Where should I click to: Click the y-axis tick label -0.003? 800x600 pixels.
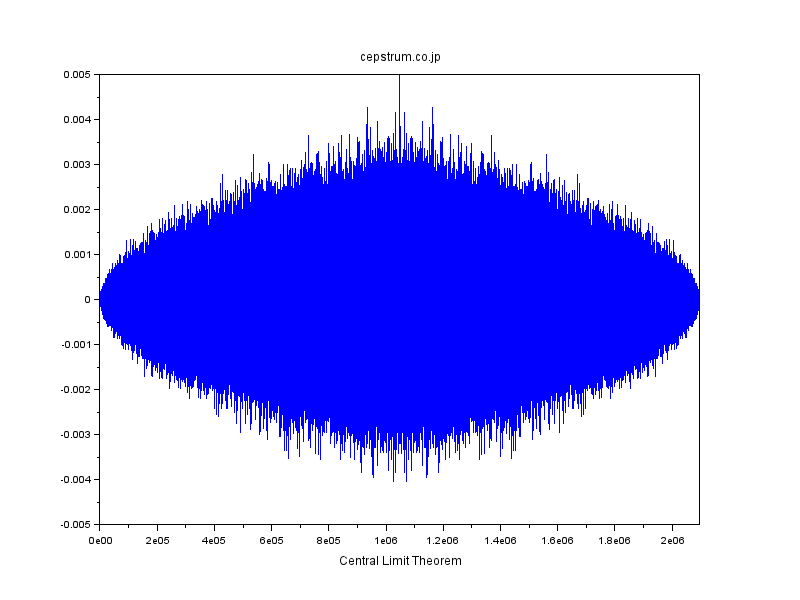(x=76, y=434)
